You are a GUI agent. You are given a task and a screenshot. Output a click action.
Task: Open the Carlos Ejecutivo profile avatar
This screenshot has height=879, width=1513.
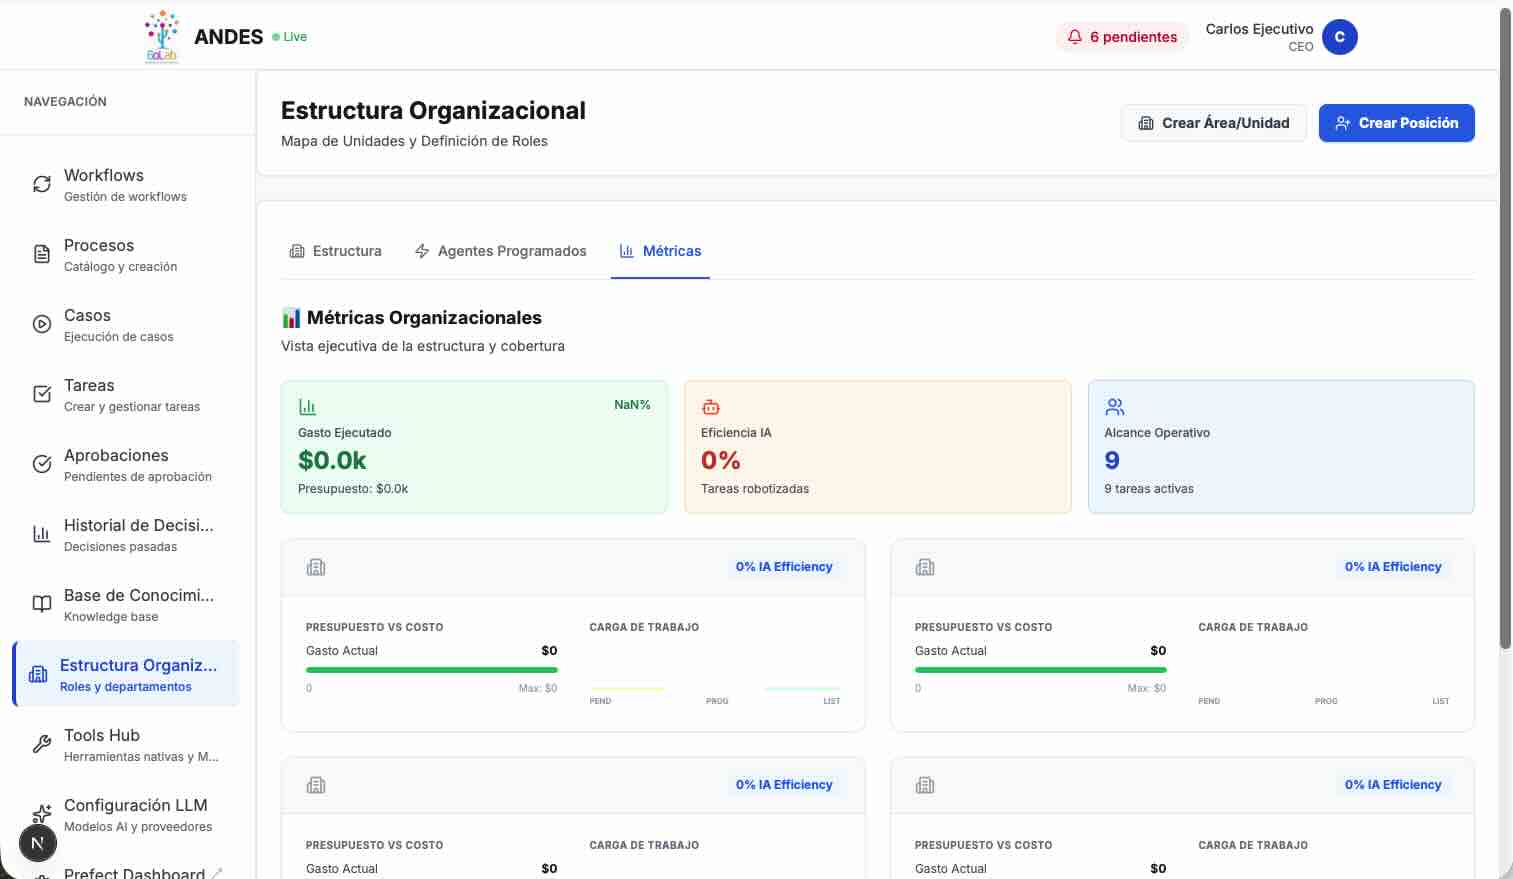coord(1339,37)
